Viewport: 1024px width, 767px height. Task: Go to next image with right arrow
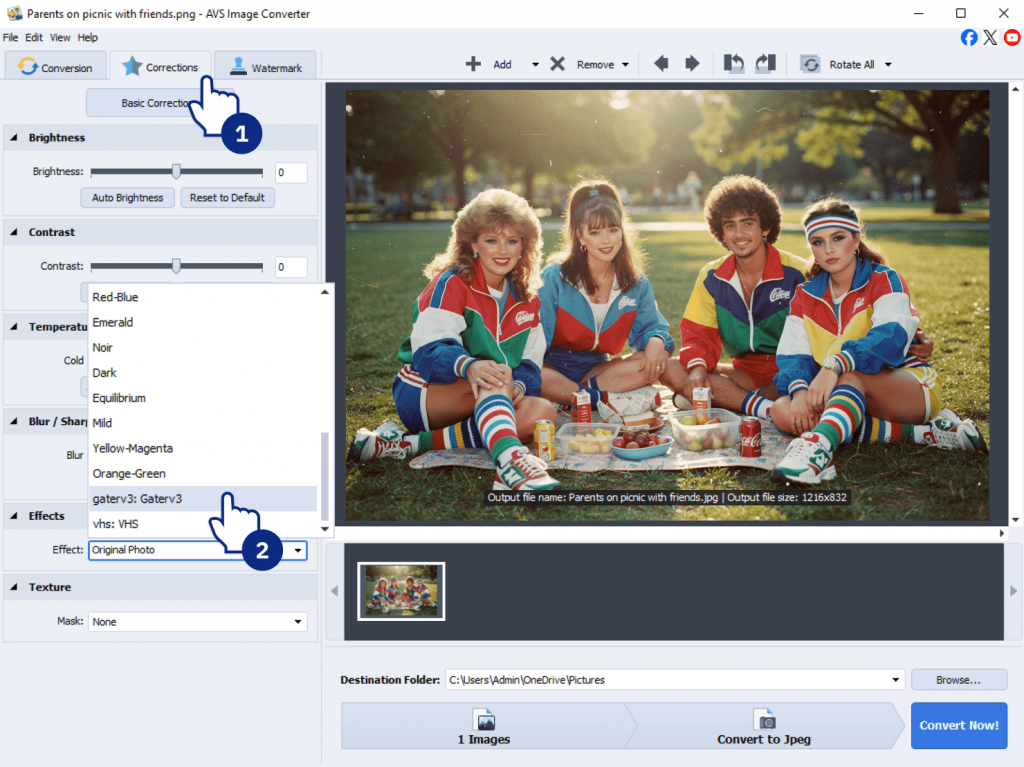692,64
